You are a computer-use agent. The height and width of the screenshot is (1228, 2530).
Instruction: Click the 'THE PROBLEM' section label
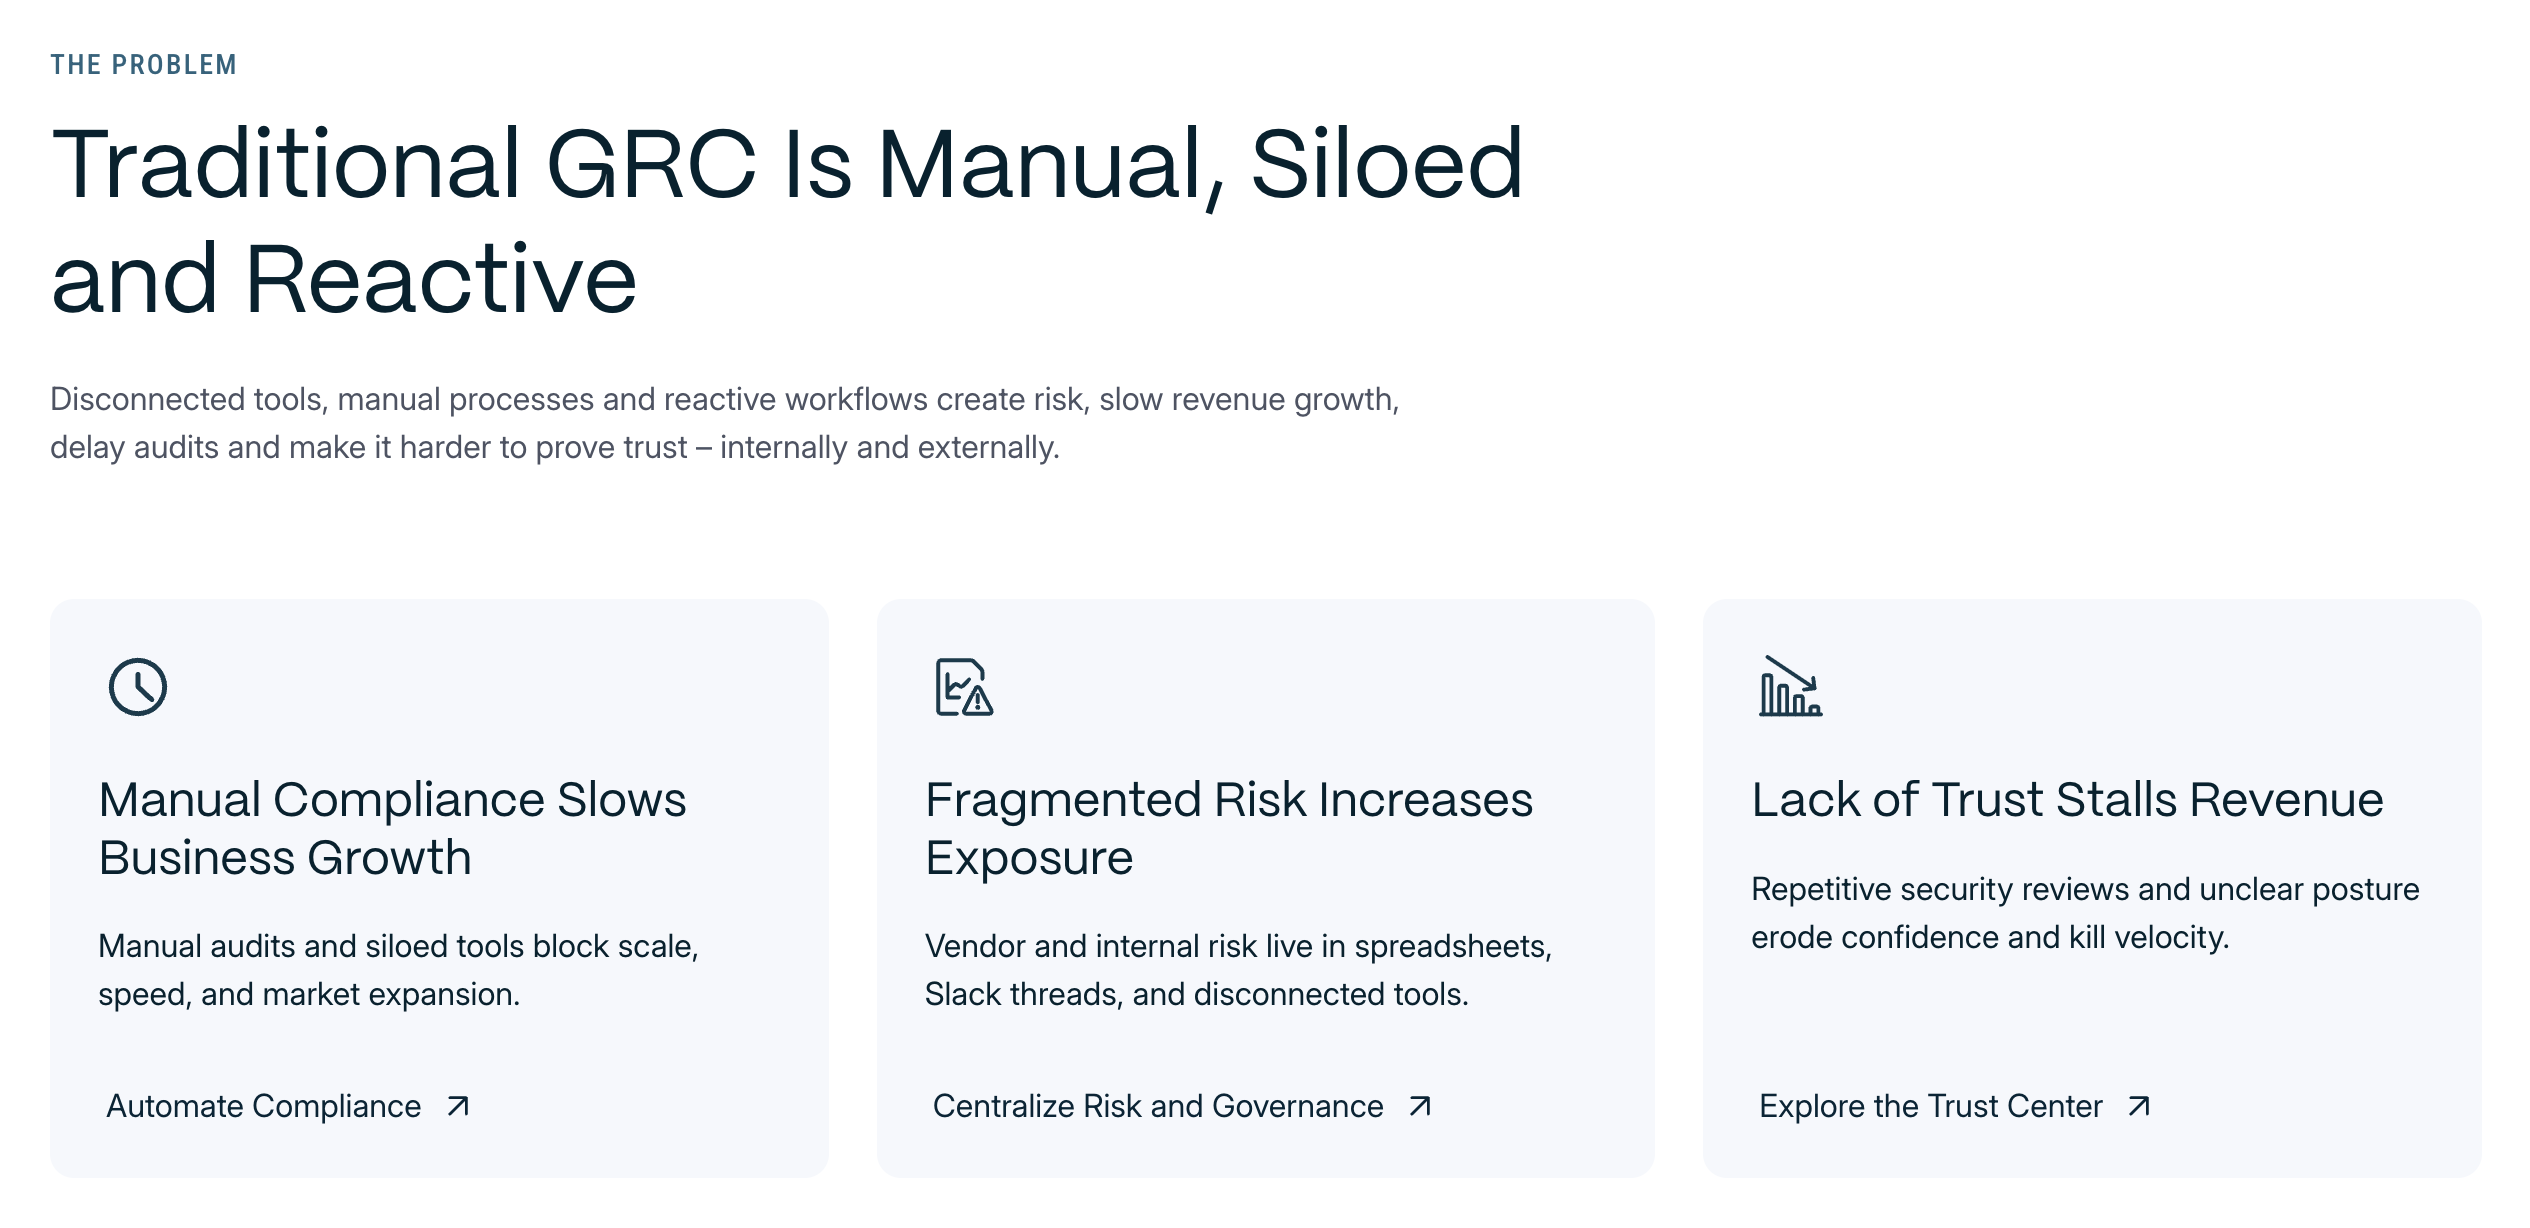pos(144,65)
